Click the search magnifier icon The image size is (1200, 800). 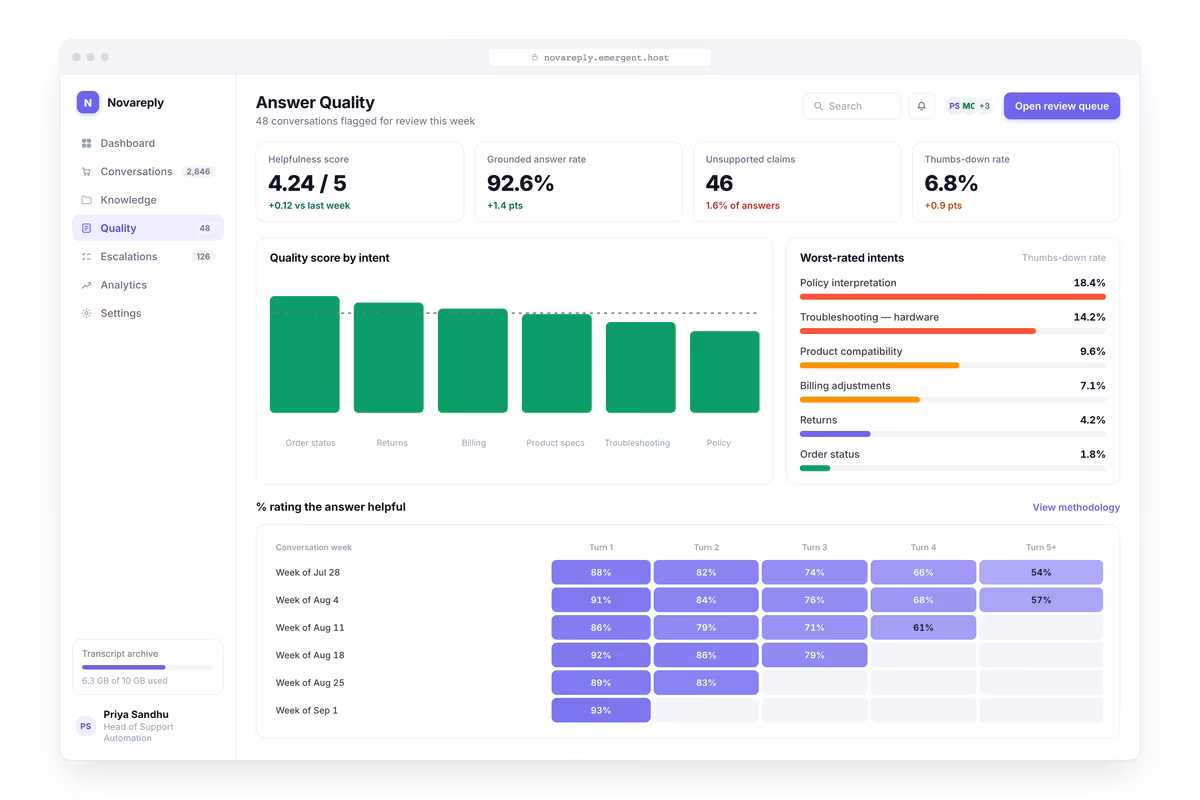pos(819,106)
